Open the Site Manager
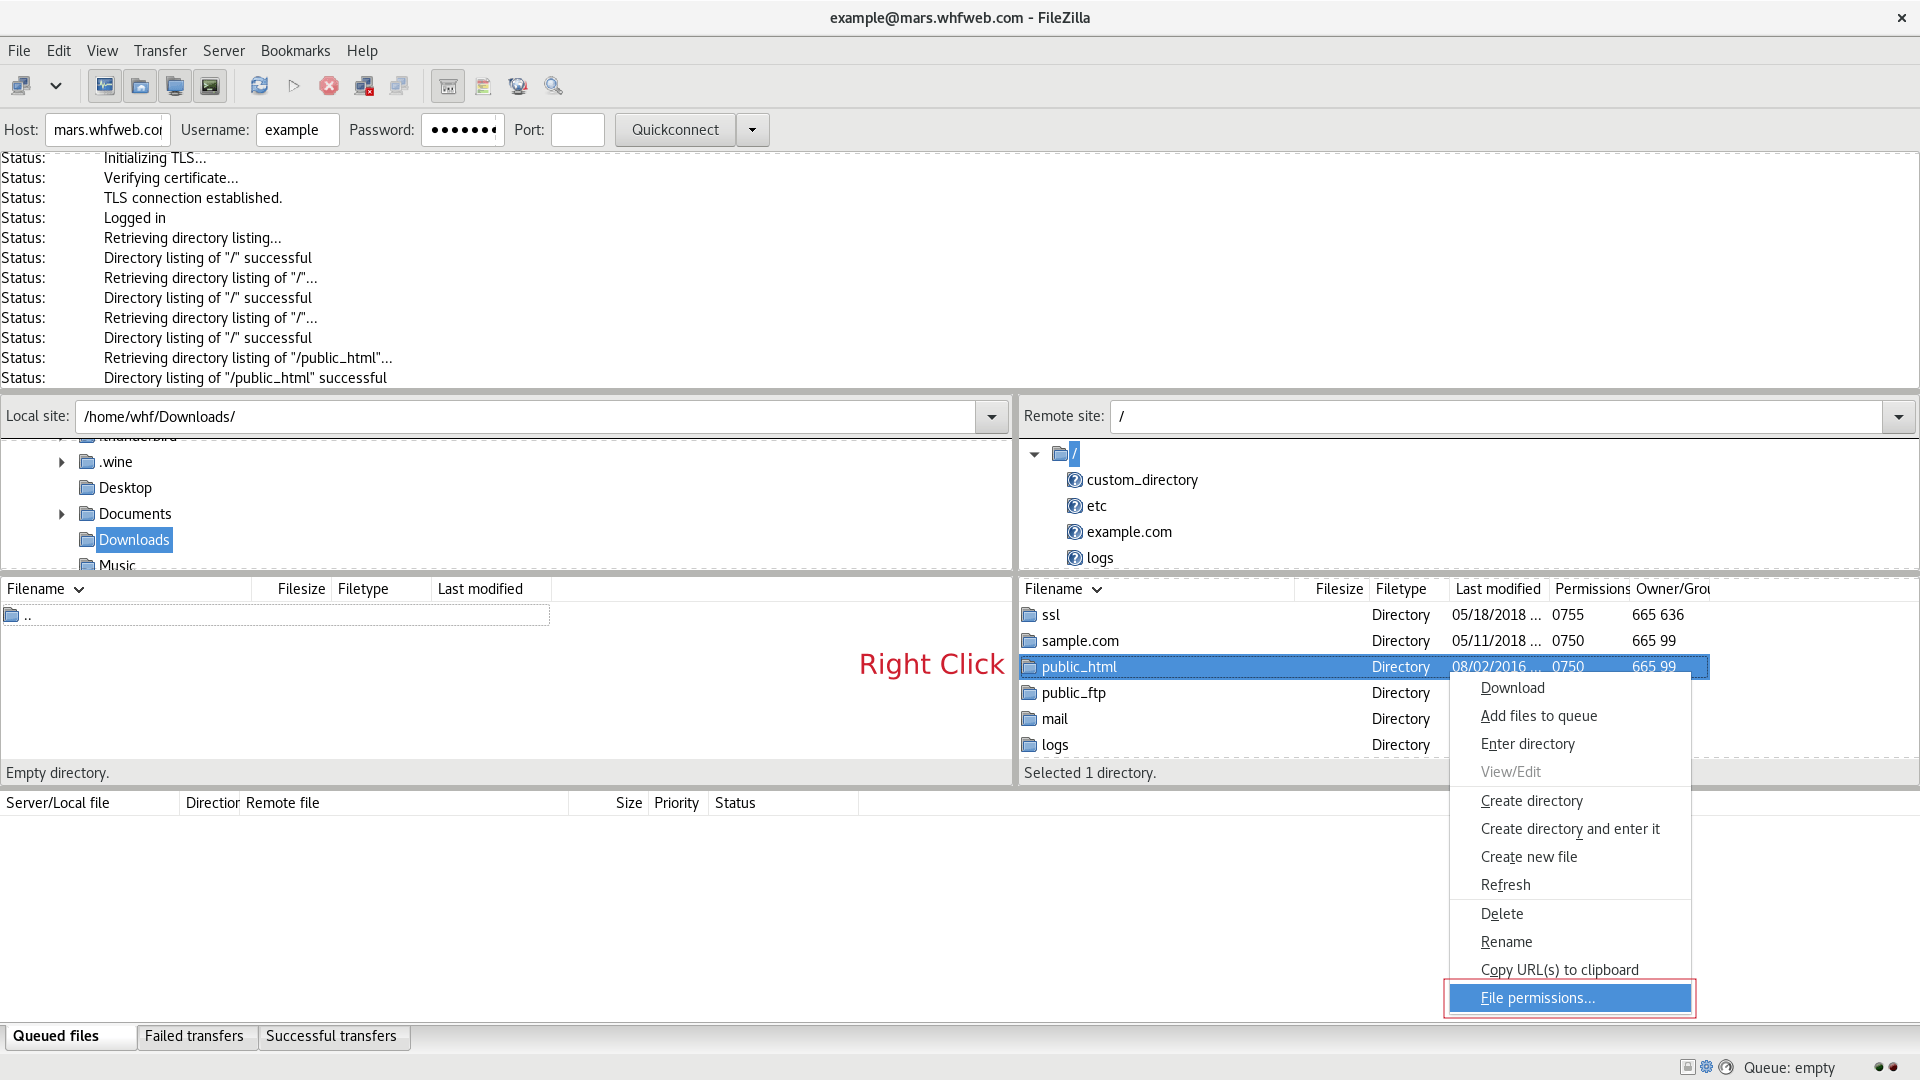Image resolution: width=1920 pixels, height=1080 pixels. point(20,86)
